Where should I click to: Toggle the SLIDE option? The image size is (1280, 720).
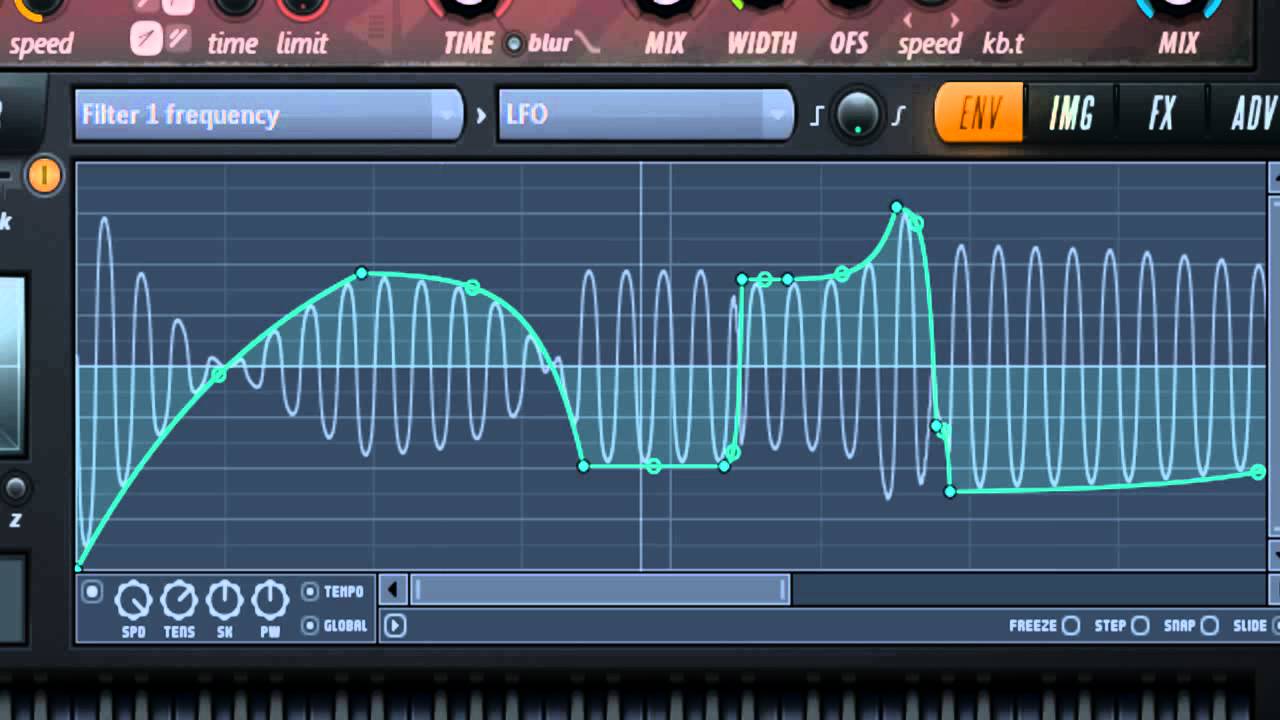[1276, 626]
